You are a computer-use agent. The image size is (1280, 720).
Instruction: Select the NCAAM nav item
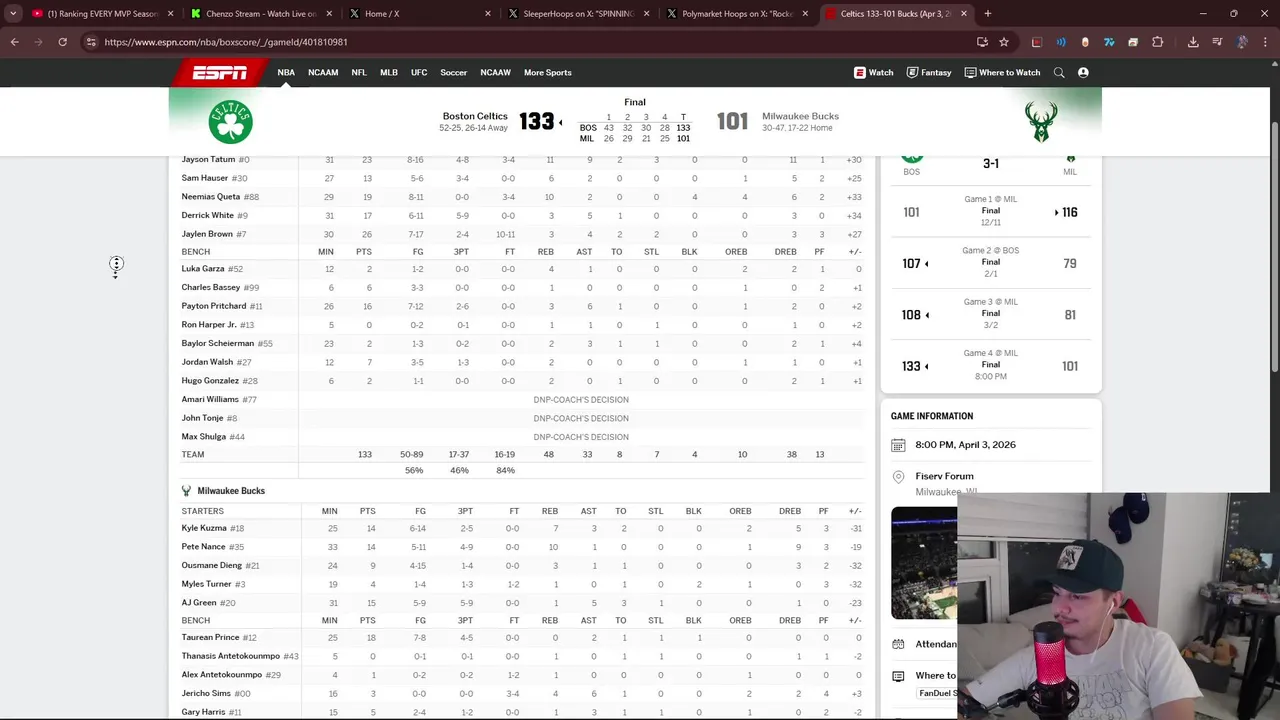coord(323,72)
